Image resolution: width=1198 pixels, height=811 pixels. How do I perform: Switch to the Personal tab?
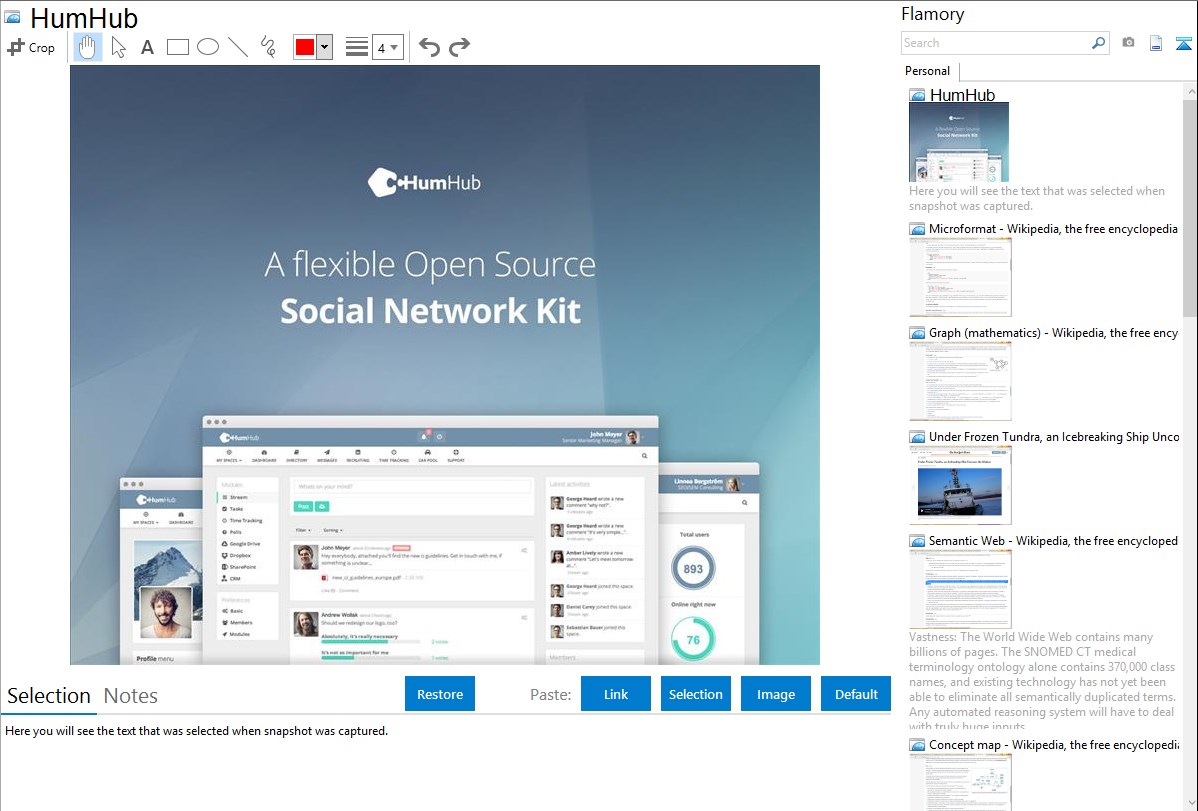(928, 71)
